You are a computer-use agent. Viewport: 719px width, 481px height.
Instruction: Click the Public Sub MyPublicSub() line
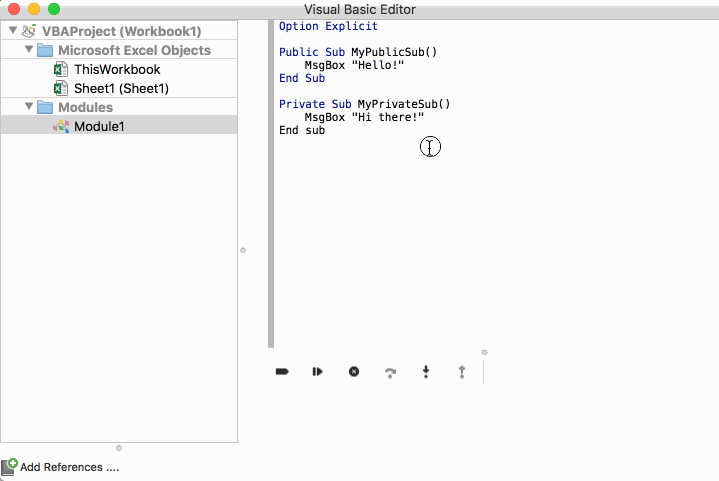point(358,52)
